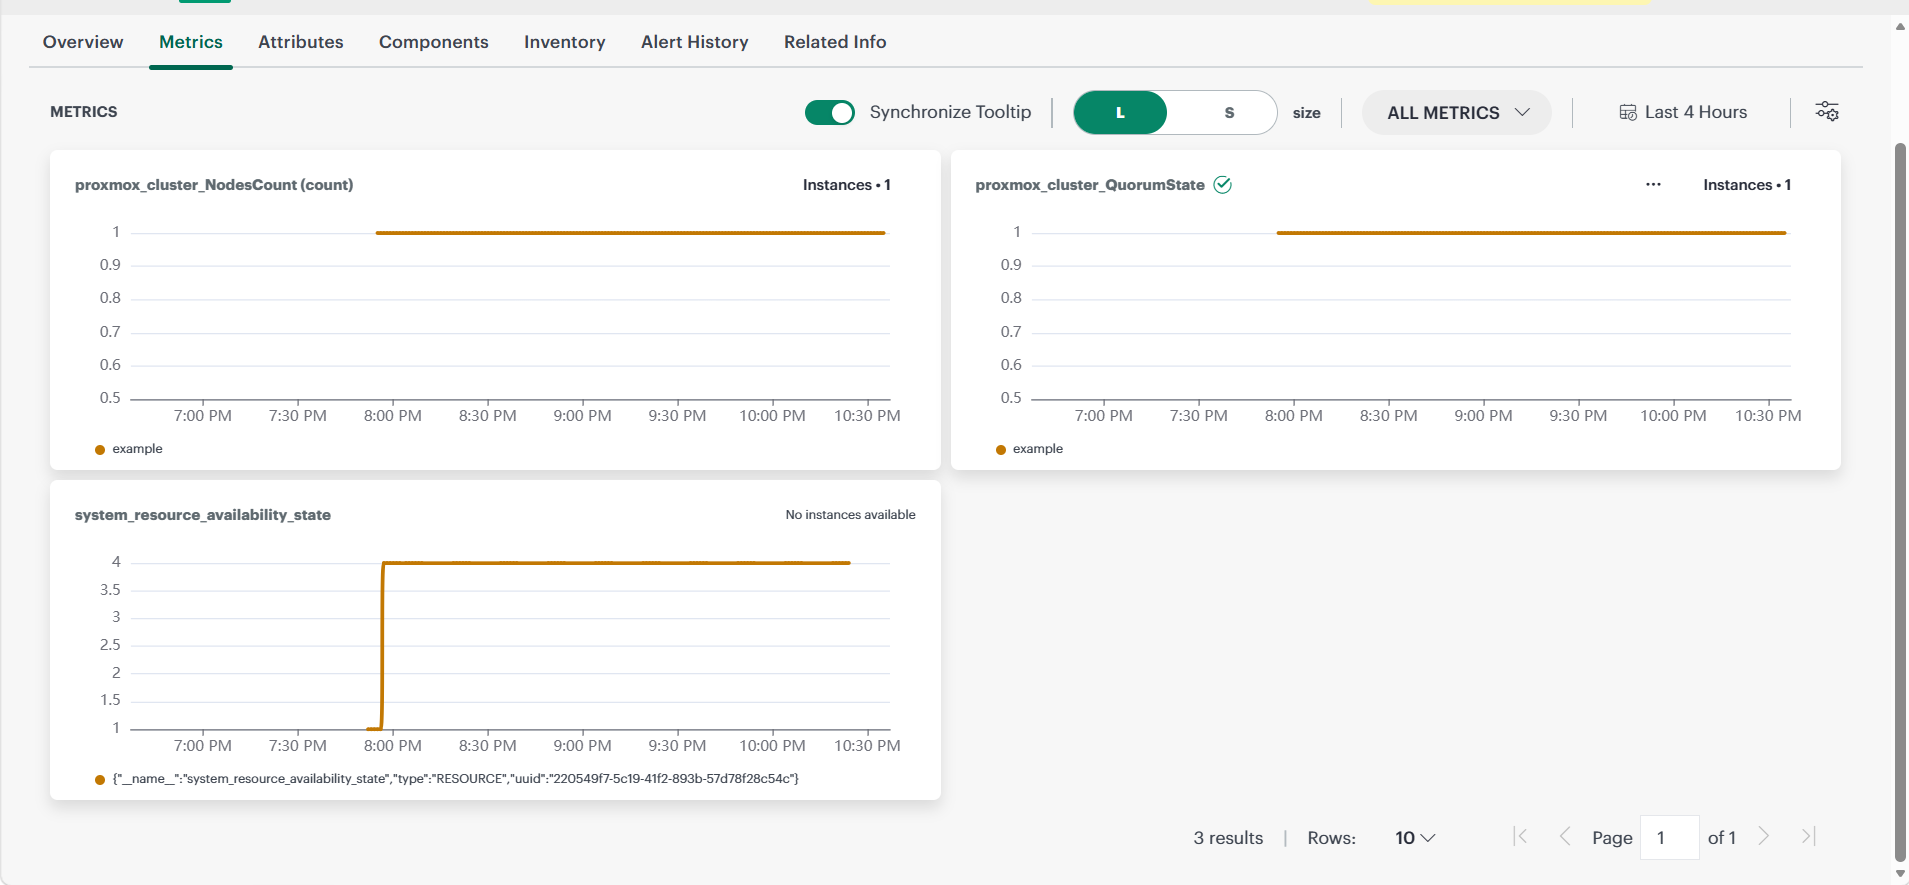This screenshot has height=885, width=1909.
Task: Go to the next page arrow
Action: click(1764, 837)
